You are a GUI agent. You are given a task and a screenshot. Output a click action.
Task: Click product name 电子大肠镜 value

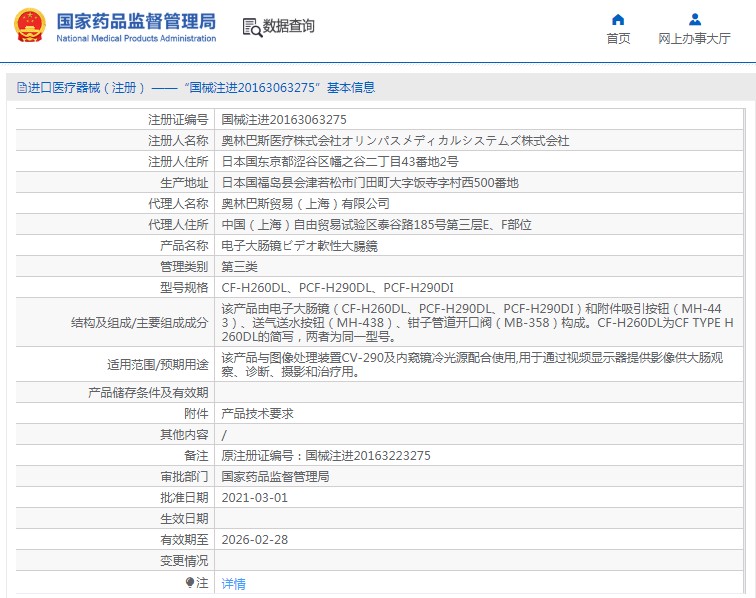coord(299,246)
